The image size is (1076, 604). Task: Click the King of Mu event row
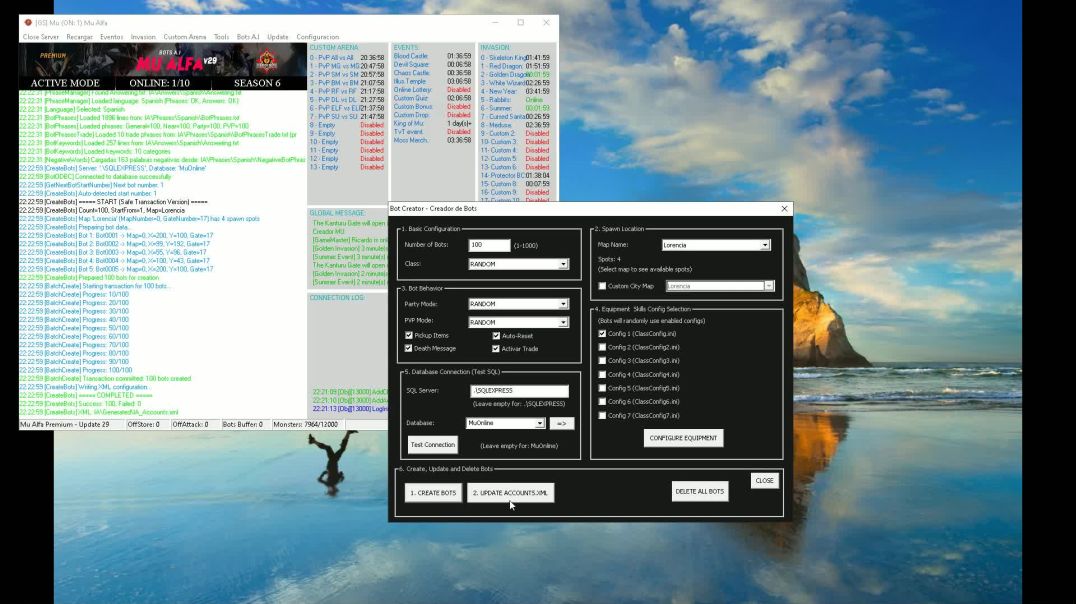[x=432, y=124]
